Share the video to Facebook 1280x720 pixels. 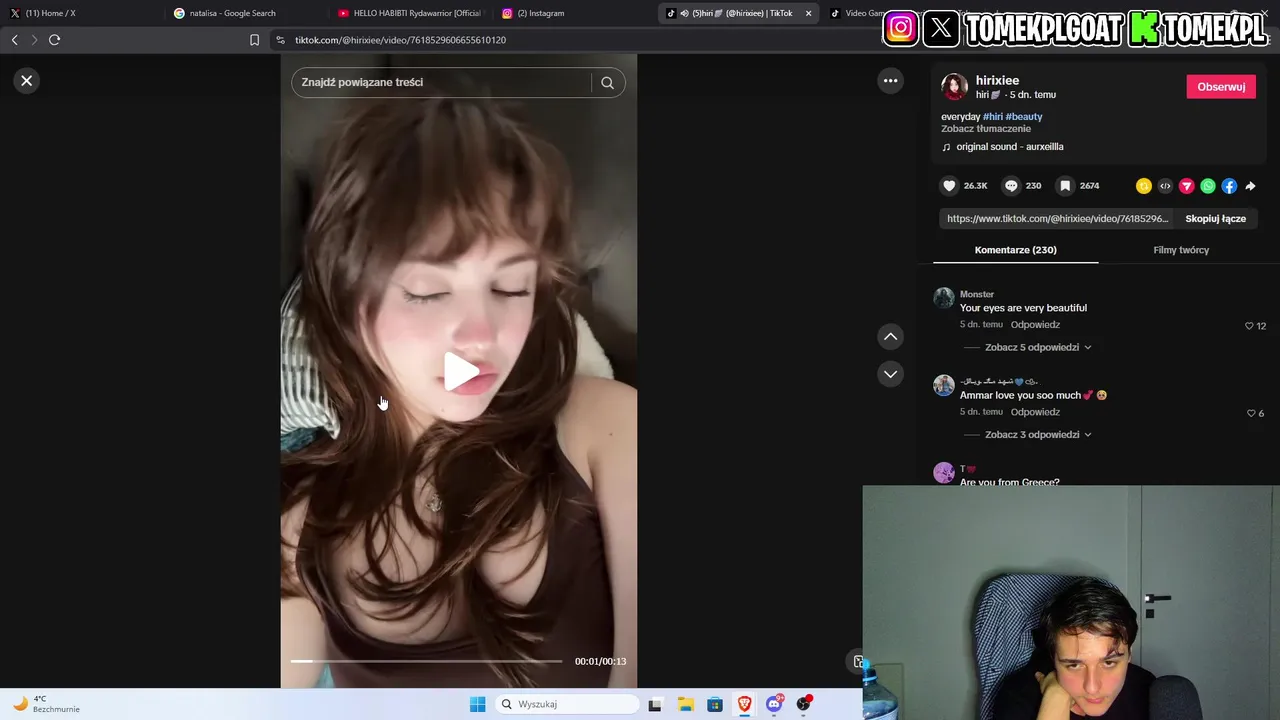[1229, 186]
